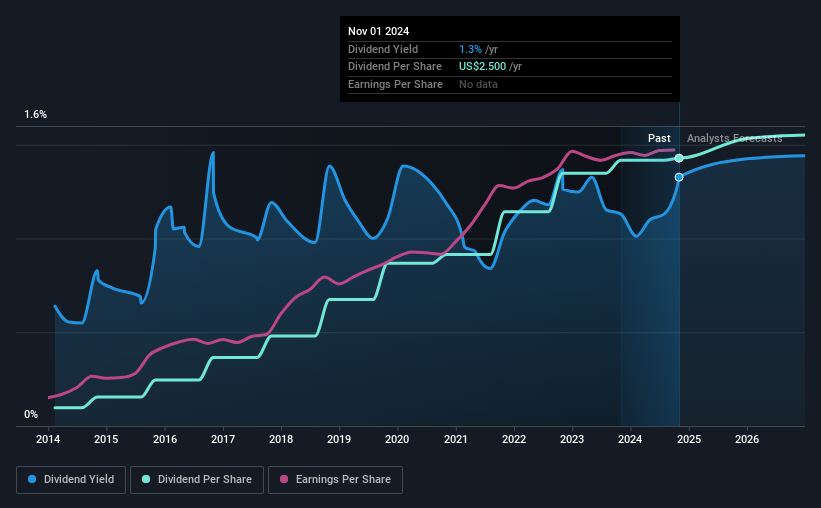
Task: Click the blue Dividend Yield legend dot
Action: [x=32, y=479]
